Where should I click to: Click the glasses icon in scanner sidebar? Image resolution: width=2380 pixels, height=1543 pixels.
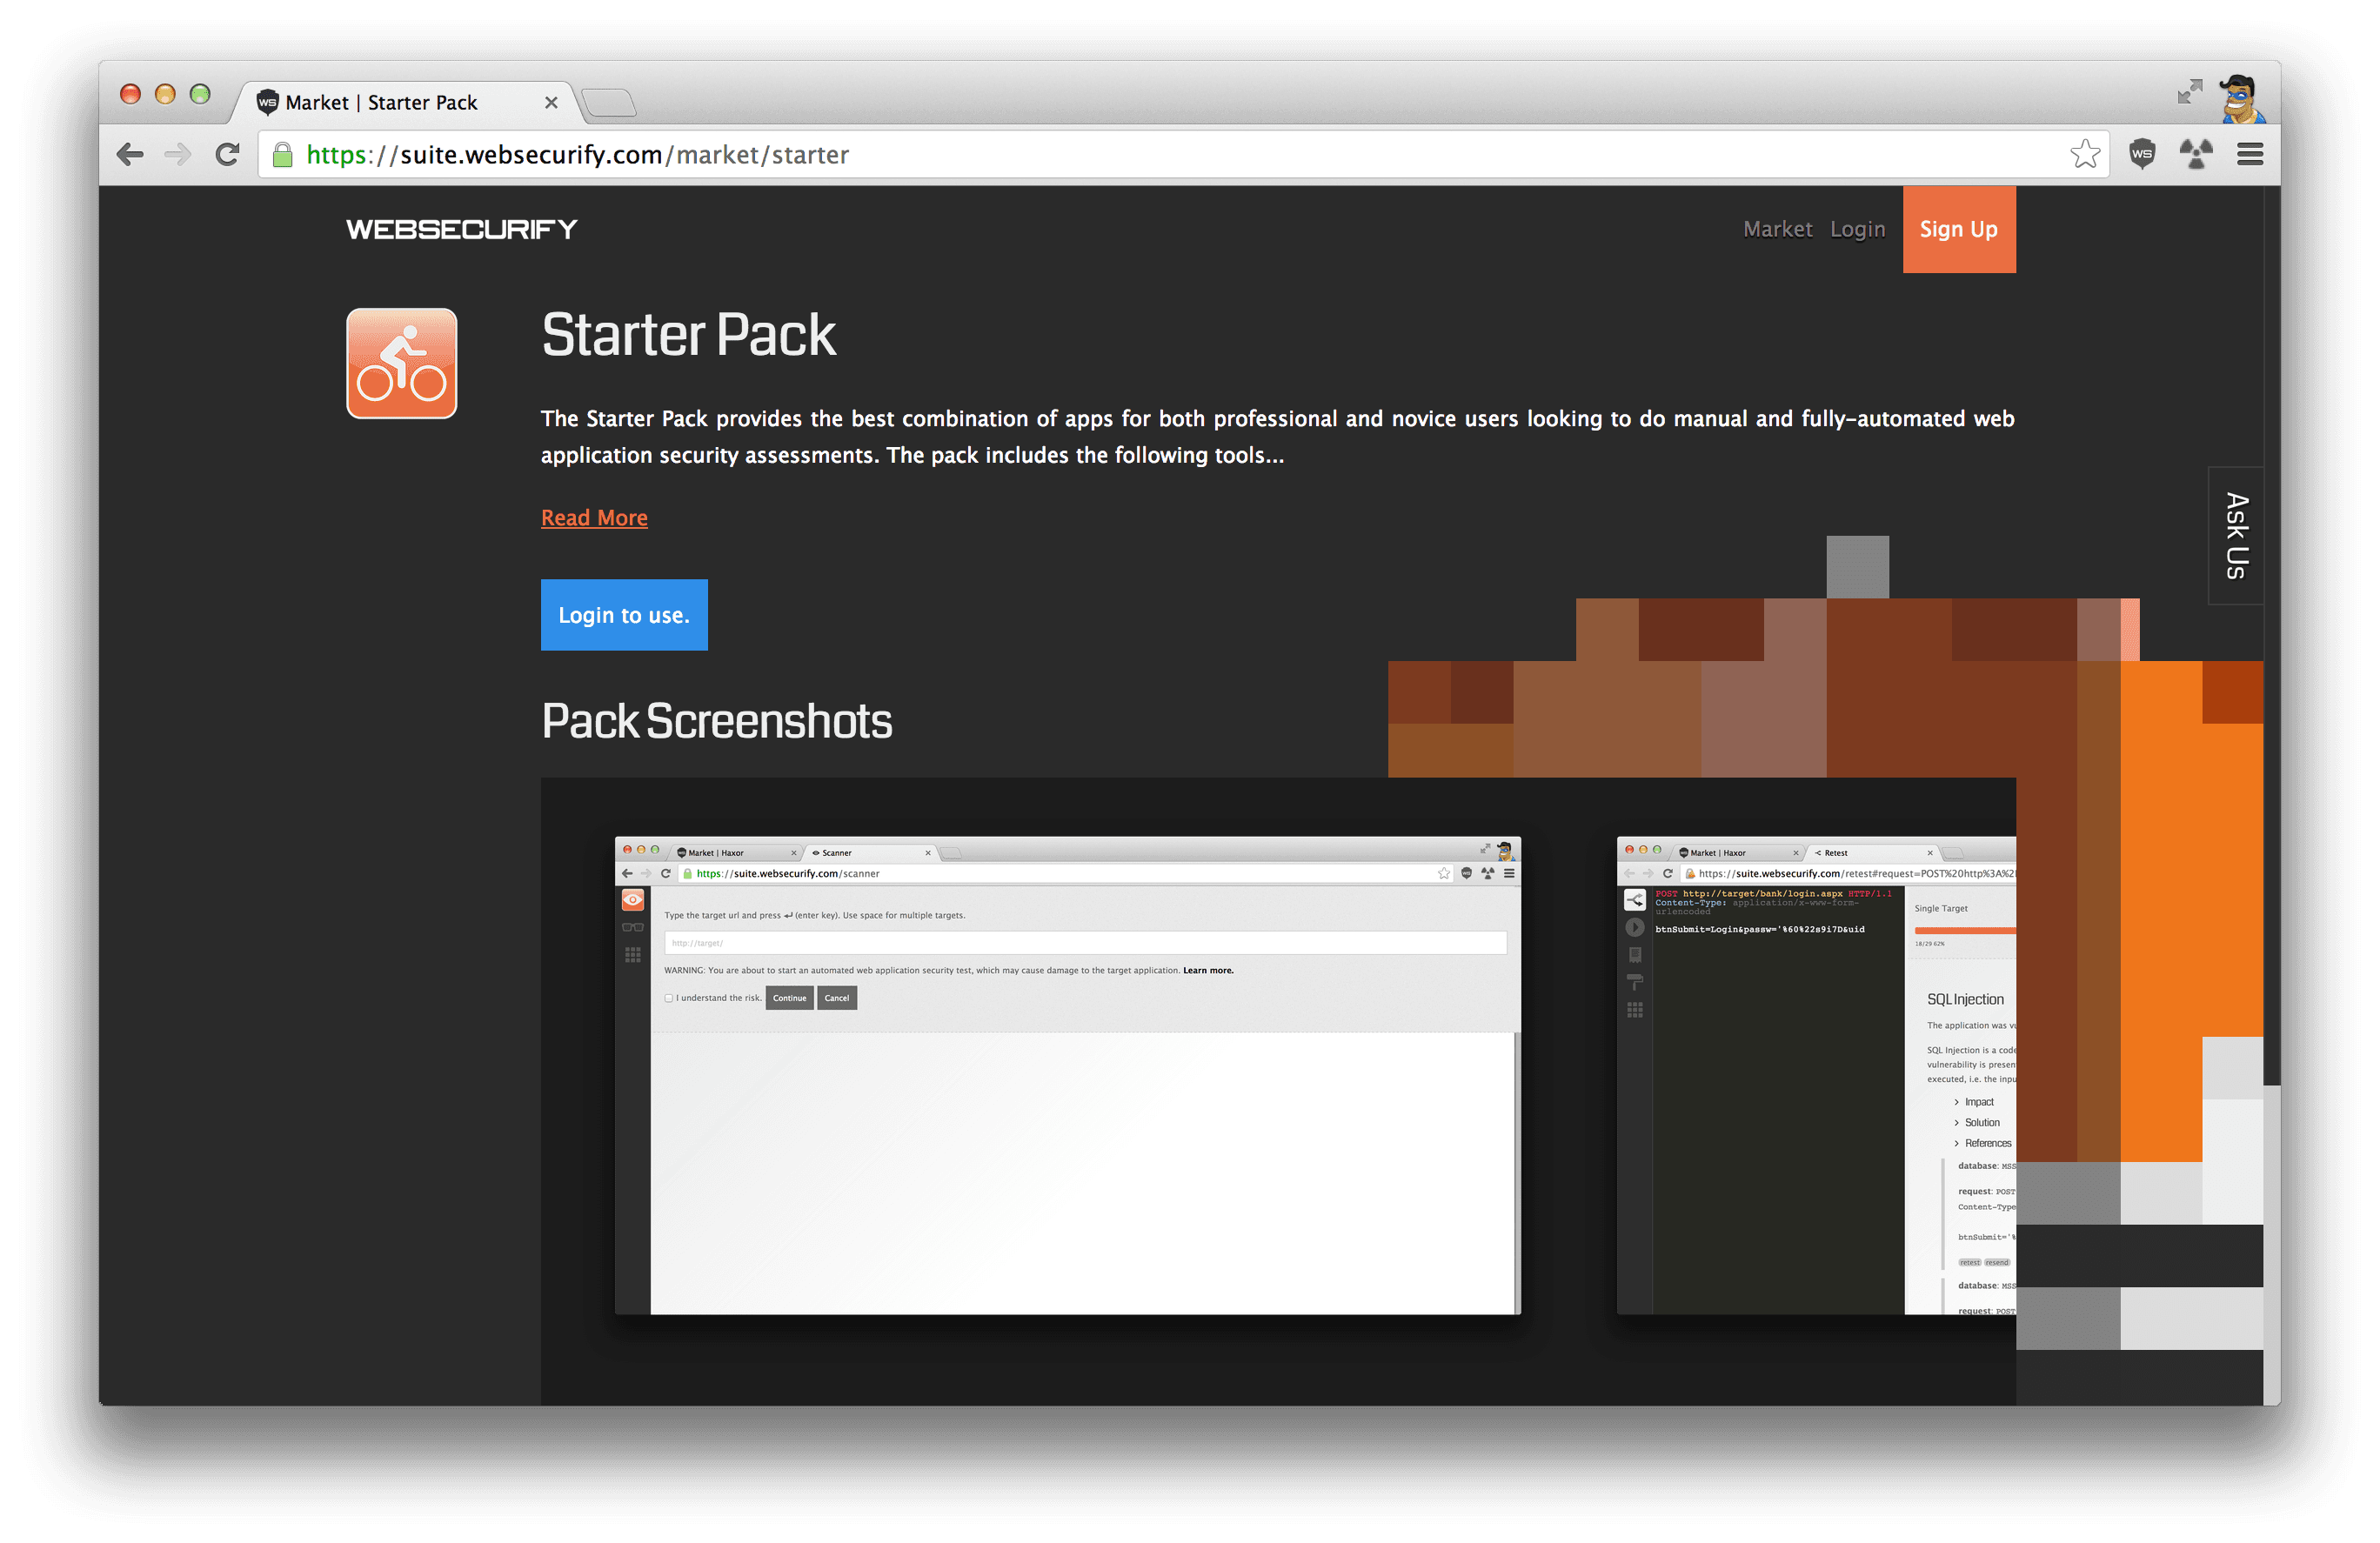tap(633, 927)
